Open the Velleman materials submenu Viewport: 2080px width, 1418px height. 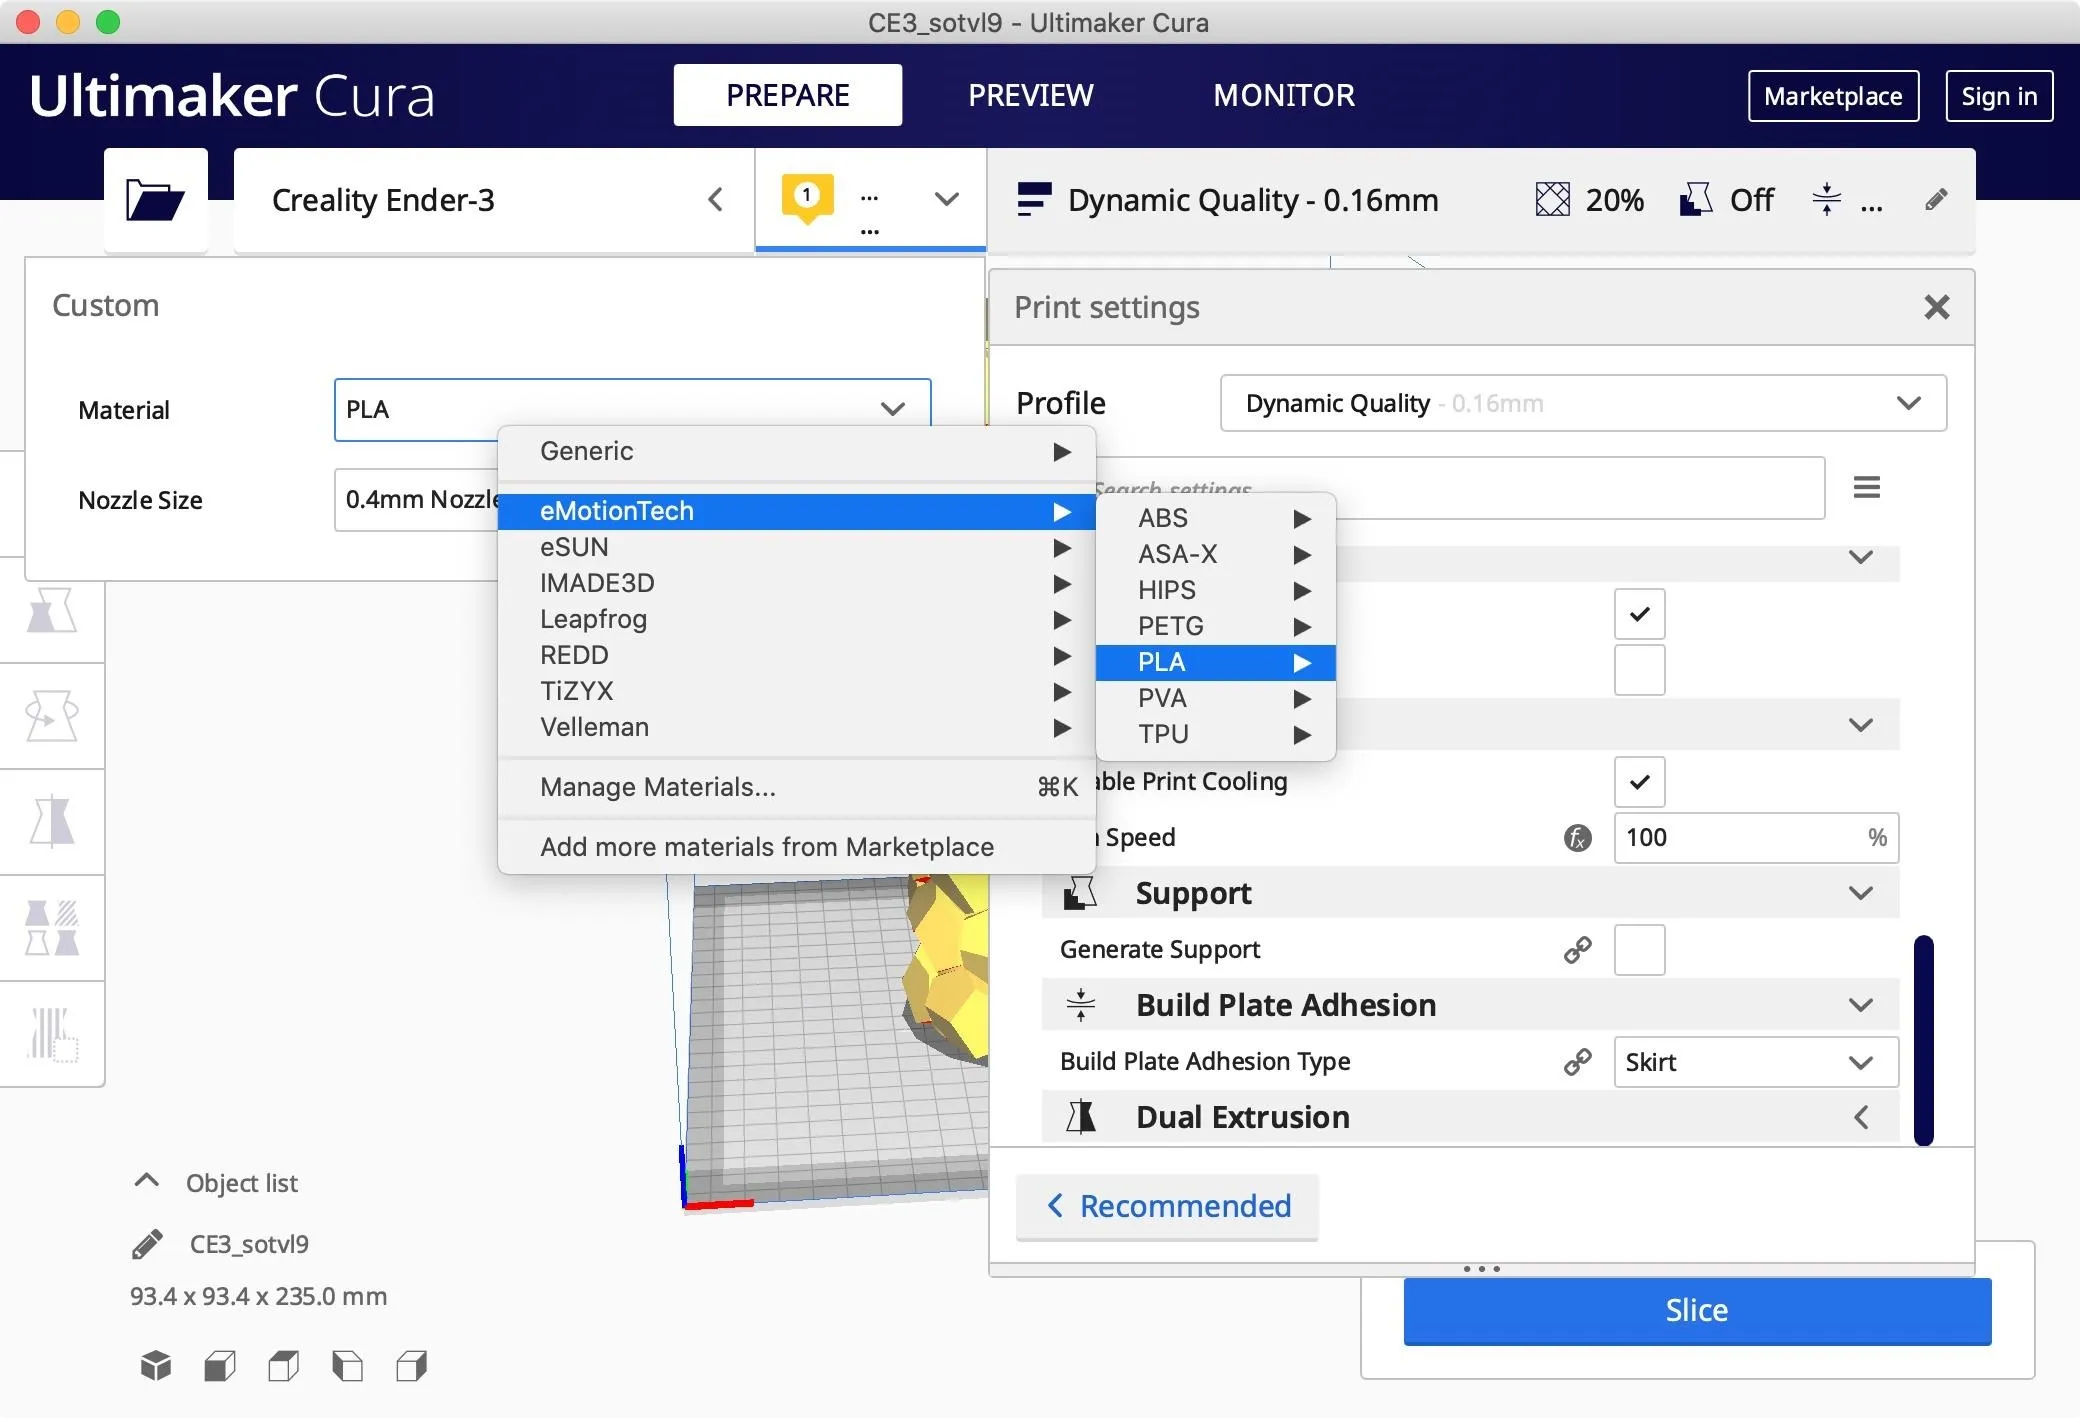(x=797, y=727)
